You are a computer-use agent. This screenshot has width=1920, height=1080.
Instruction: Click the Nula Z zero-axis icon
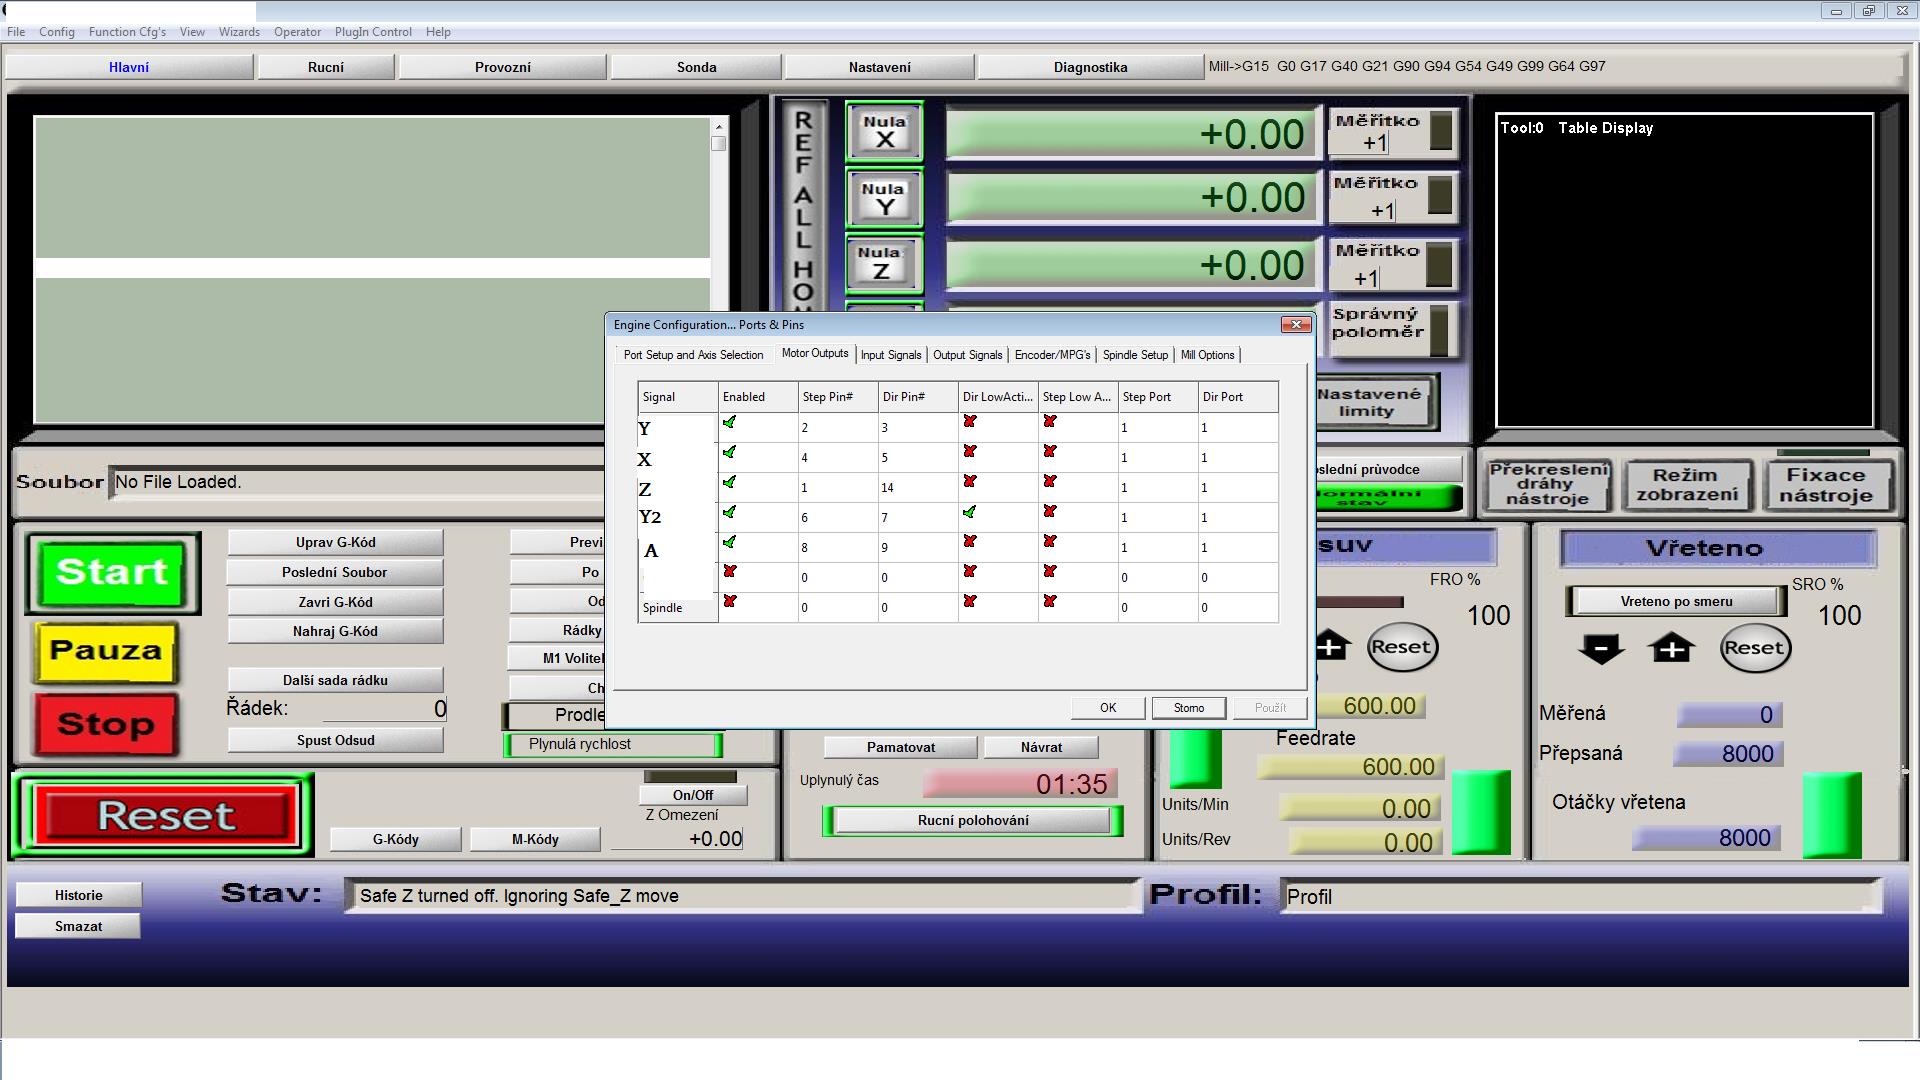882,263
